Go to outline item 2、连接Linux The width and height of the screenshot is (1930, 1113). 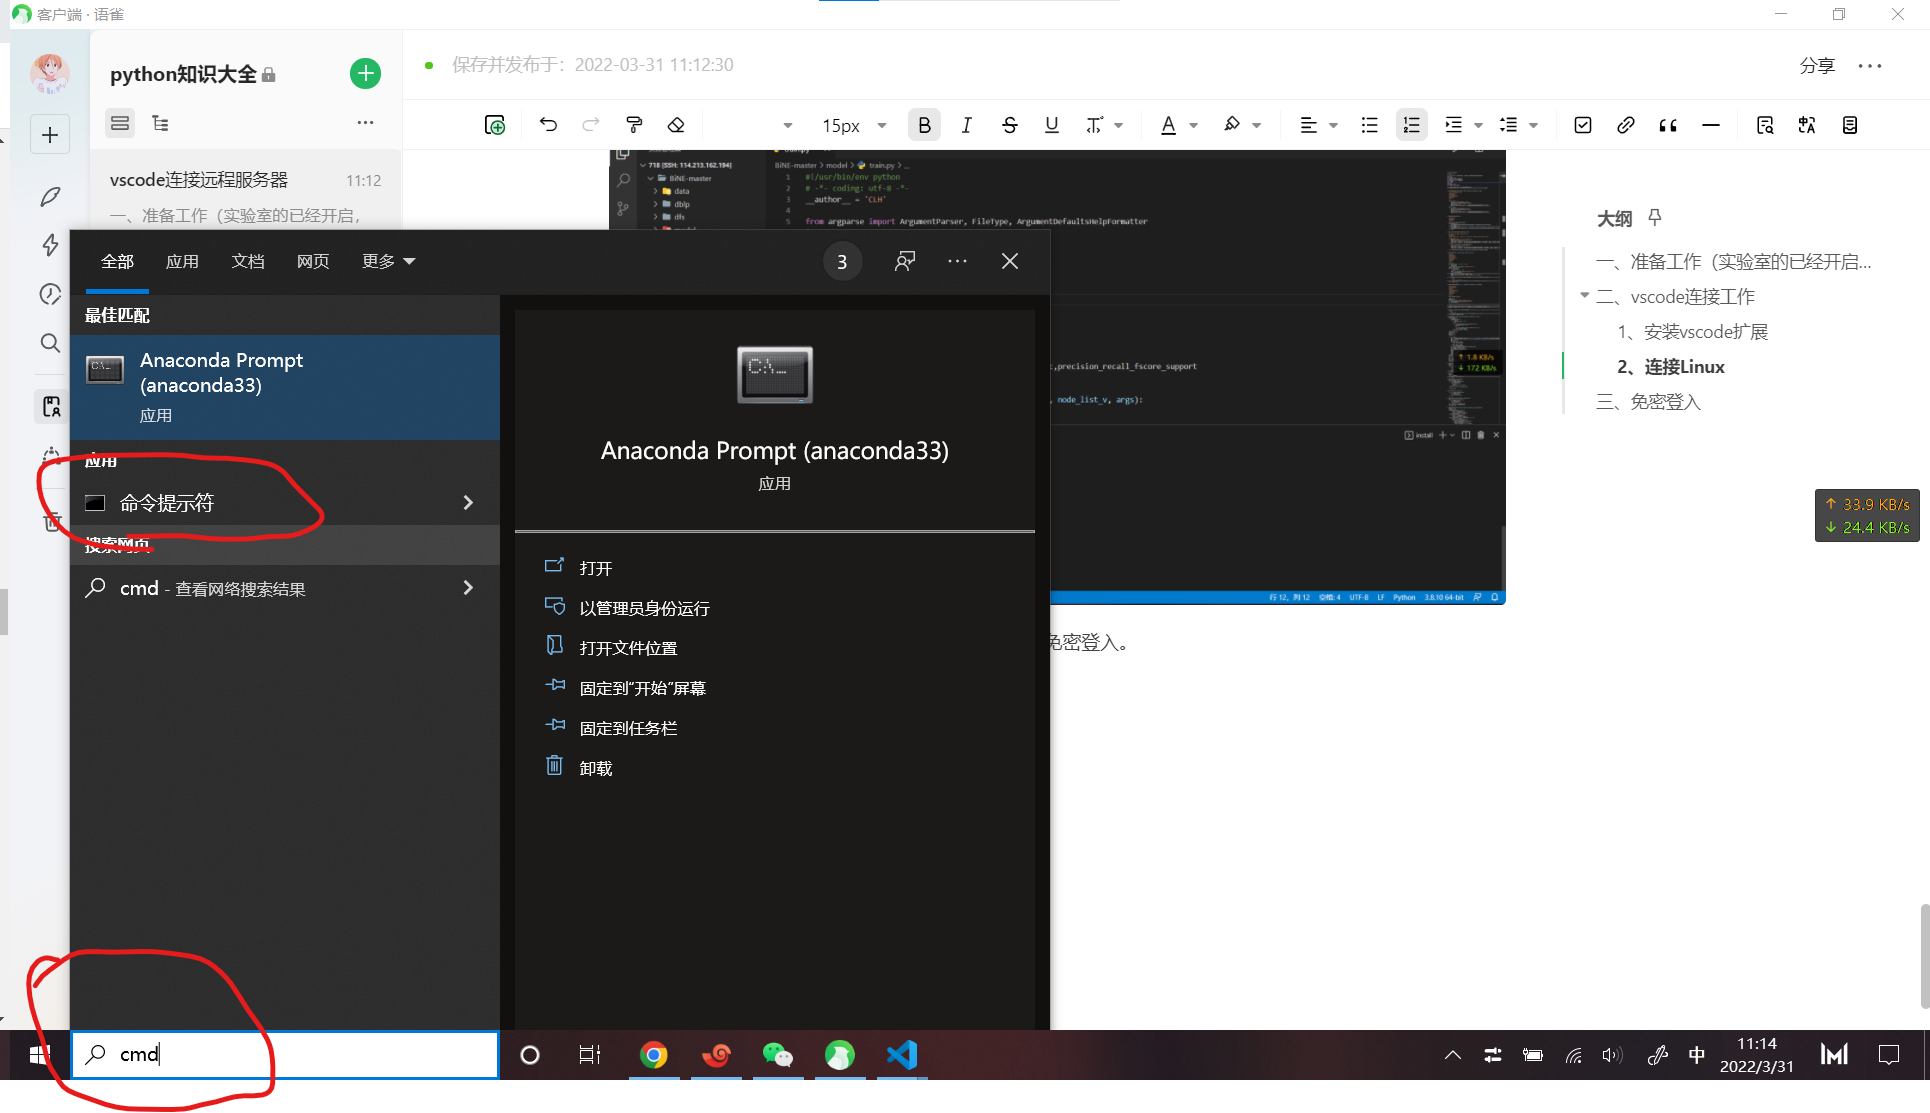pos(1671,367)
